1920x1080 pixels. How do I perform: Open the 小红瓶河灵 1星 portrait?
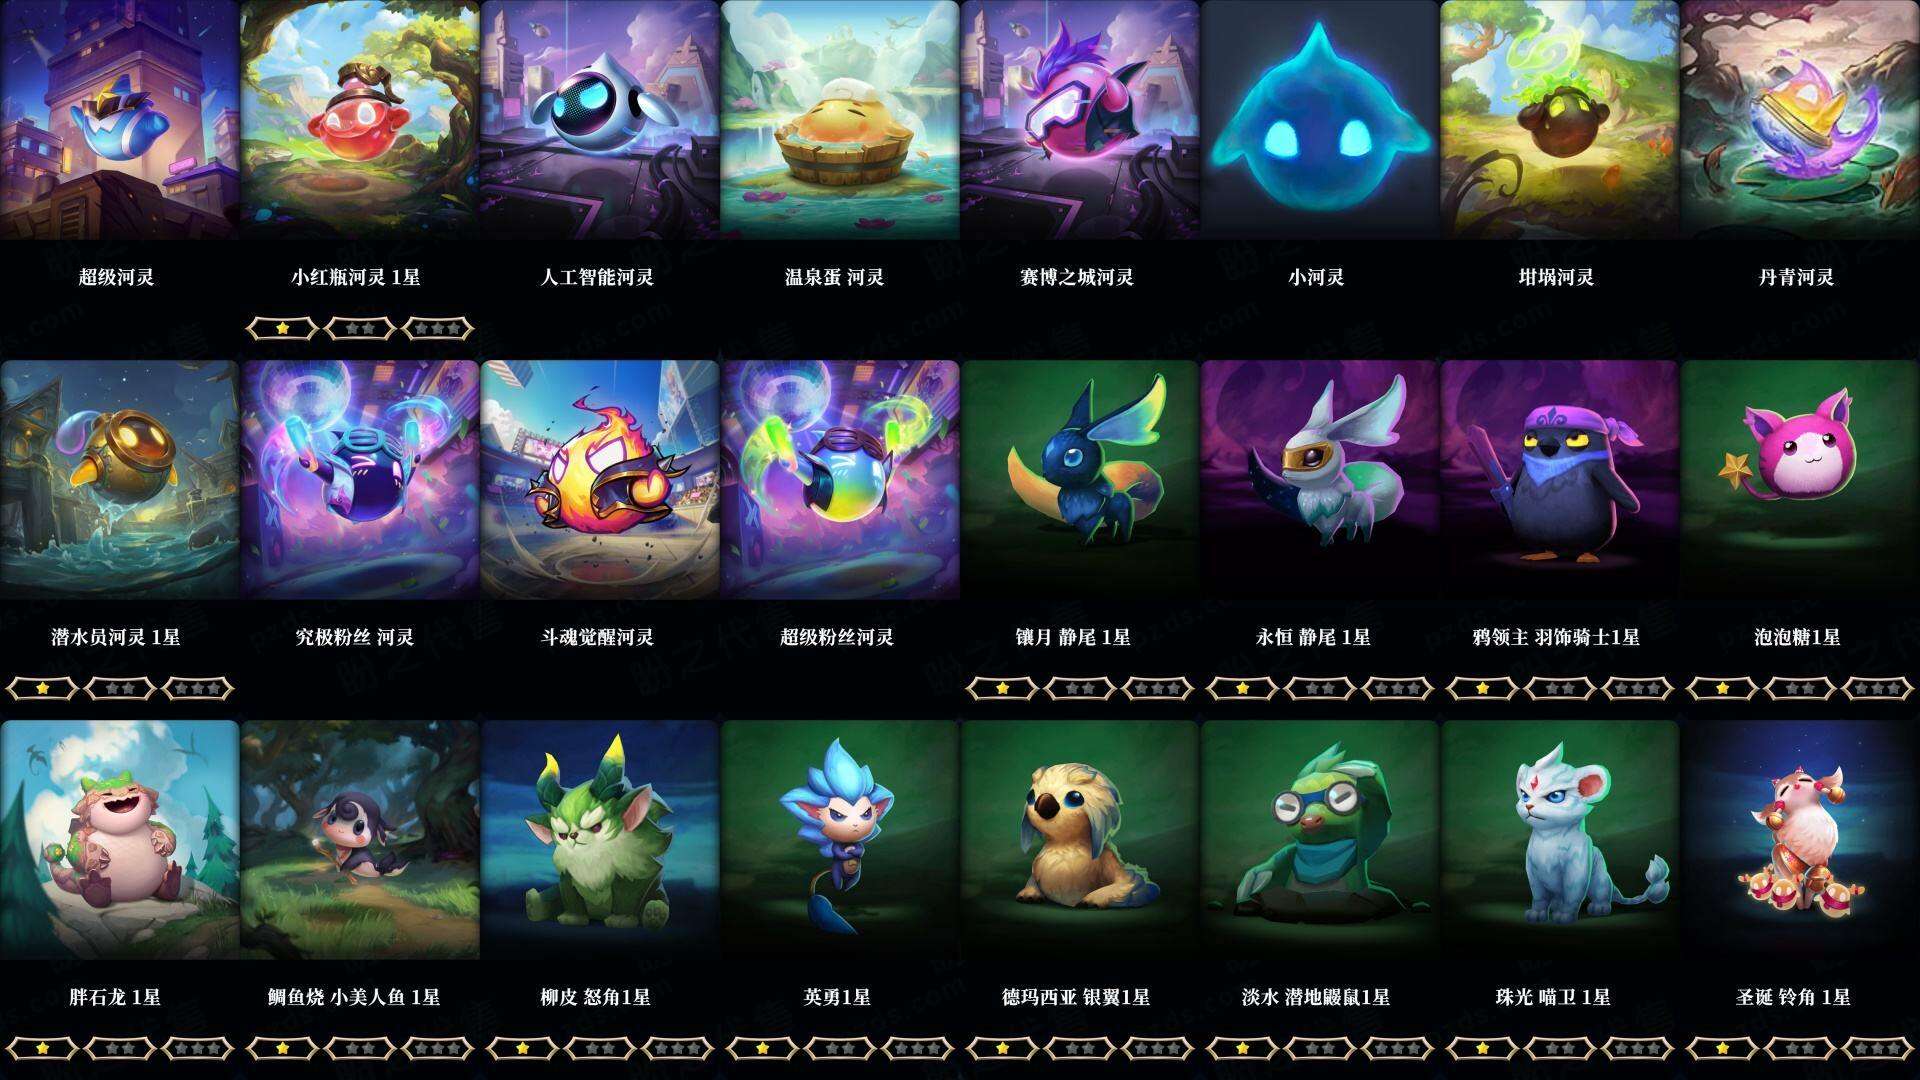pyautogui.click(x=359, y=120)
